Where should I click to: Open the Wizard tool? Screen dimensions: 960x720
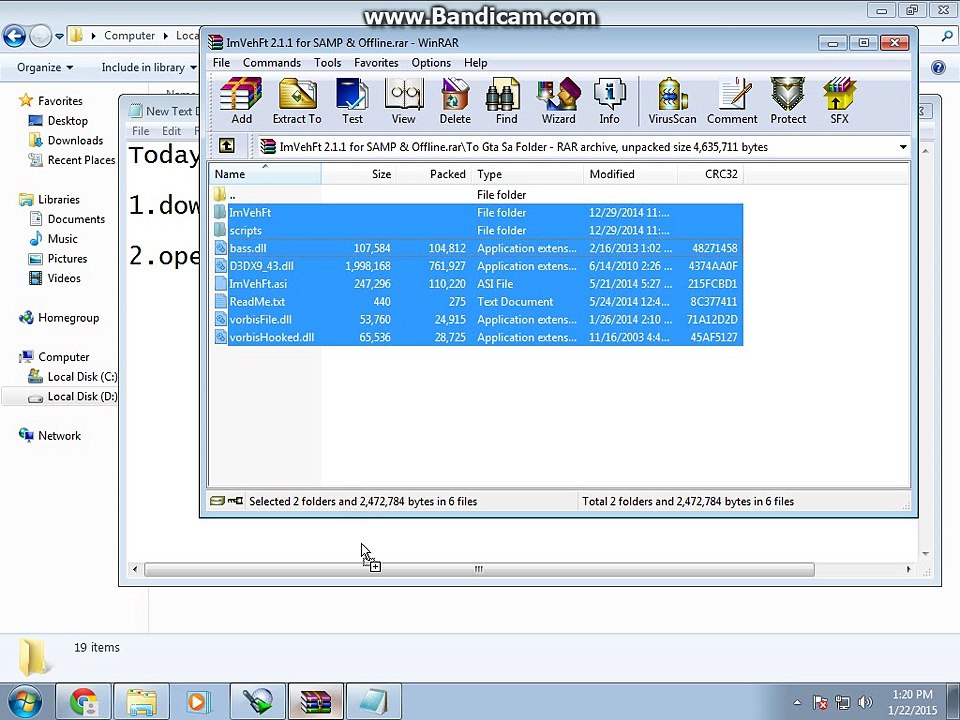558,102
